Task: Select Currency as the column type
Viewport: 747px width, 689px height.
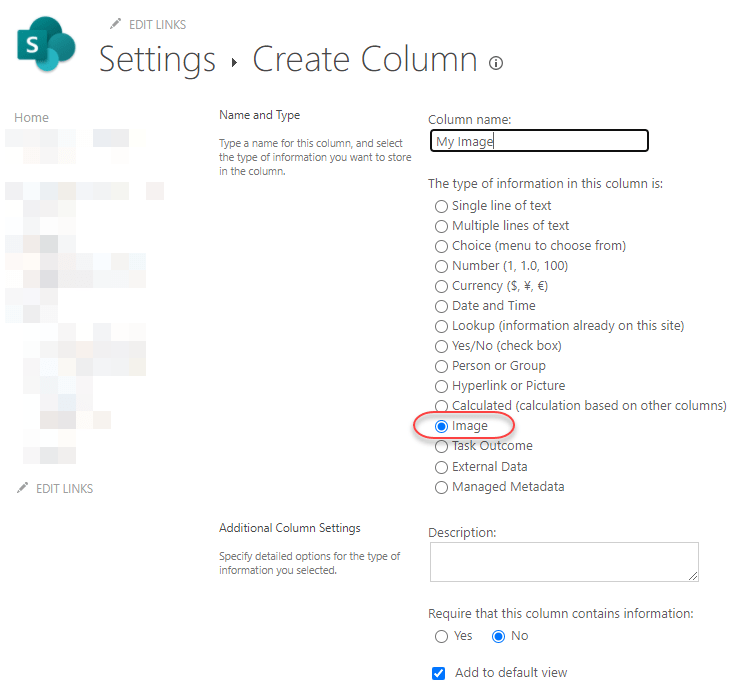Action: coord(441,286)
